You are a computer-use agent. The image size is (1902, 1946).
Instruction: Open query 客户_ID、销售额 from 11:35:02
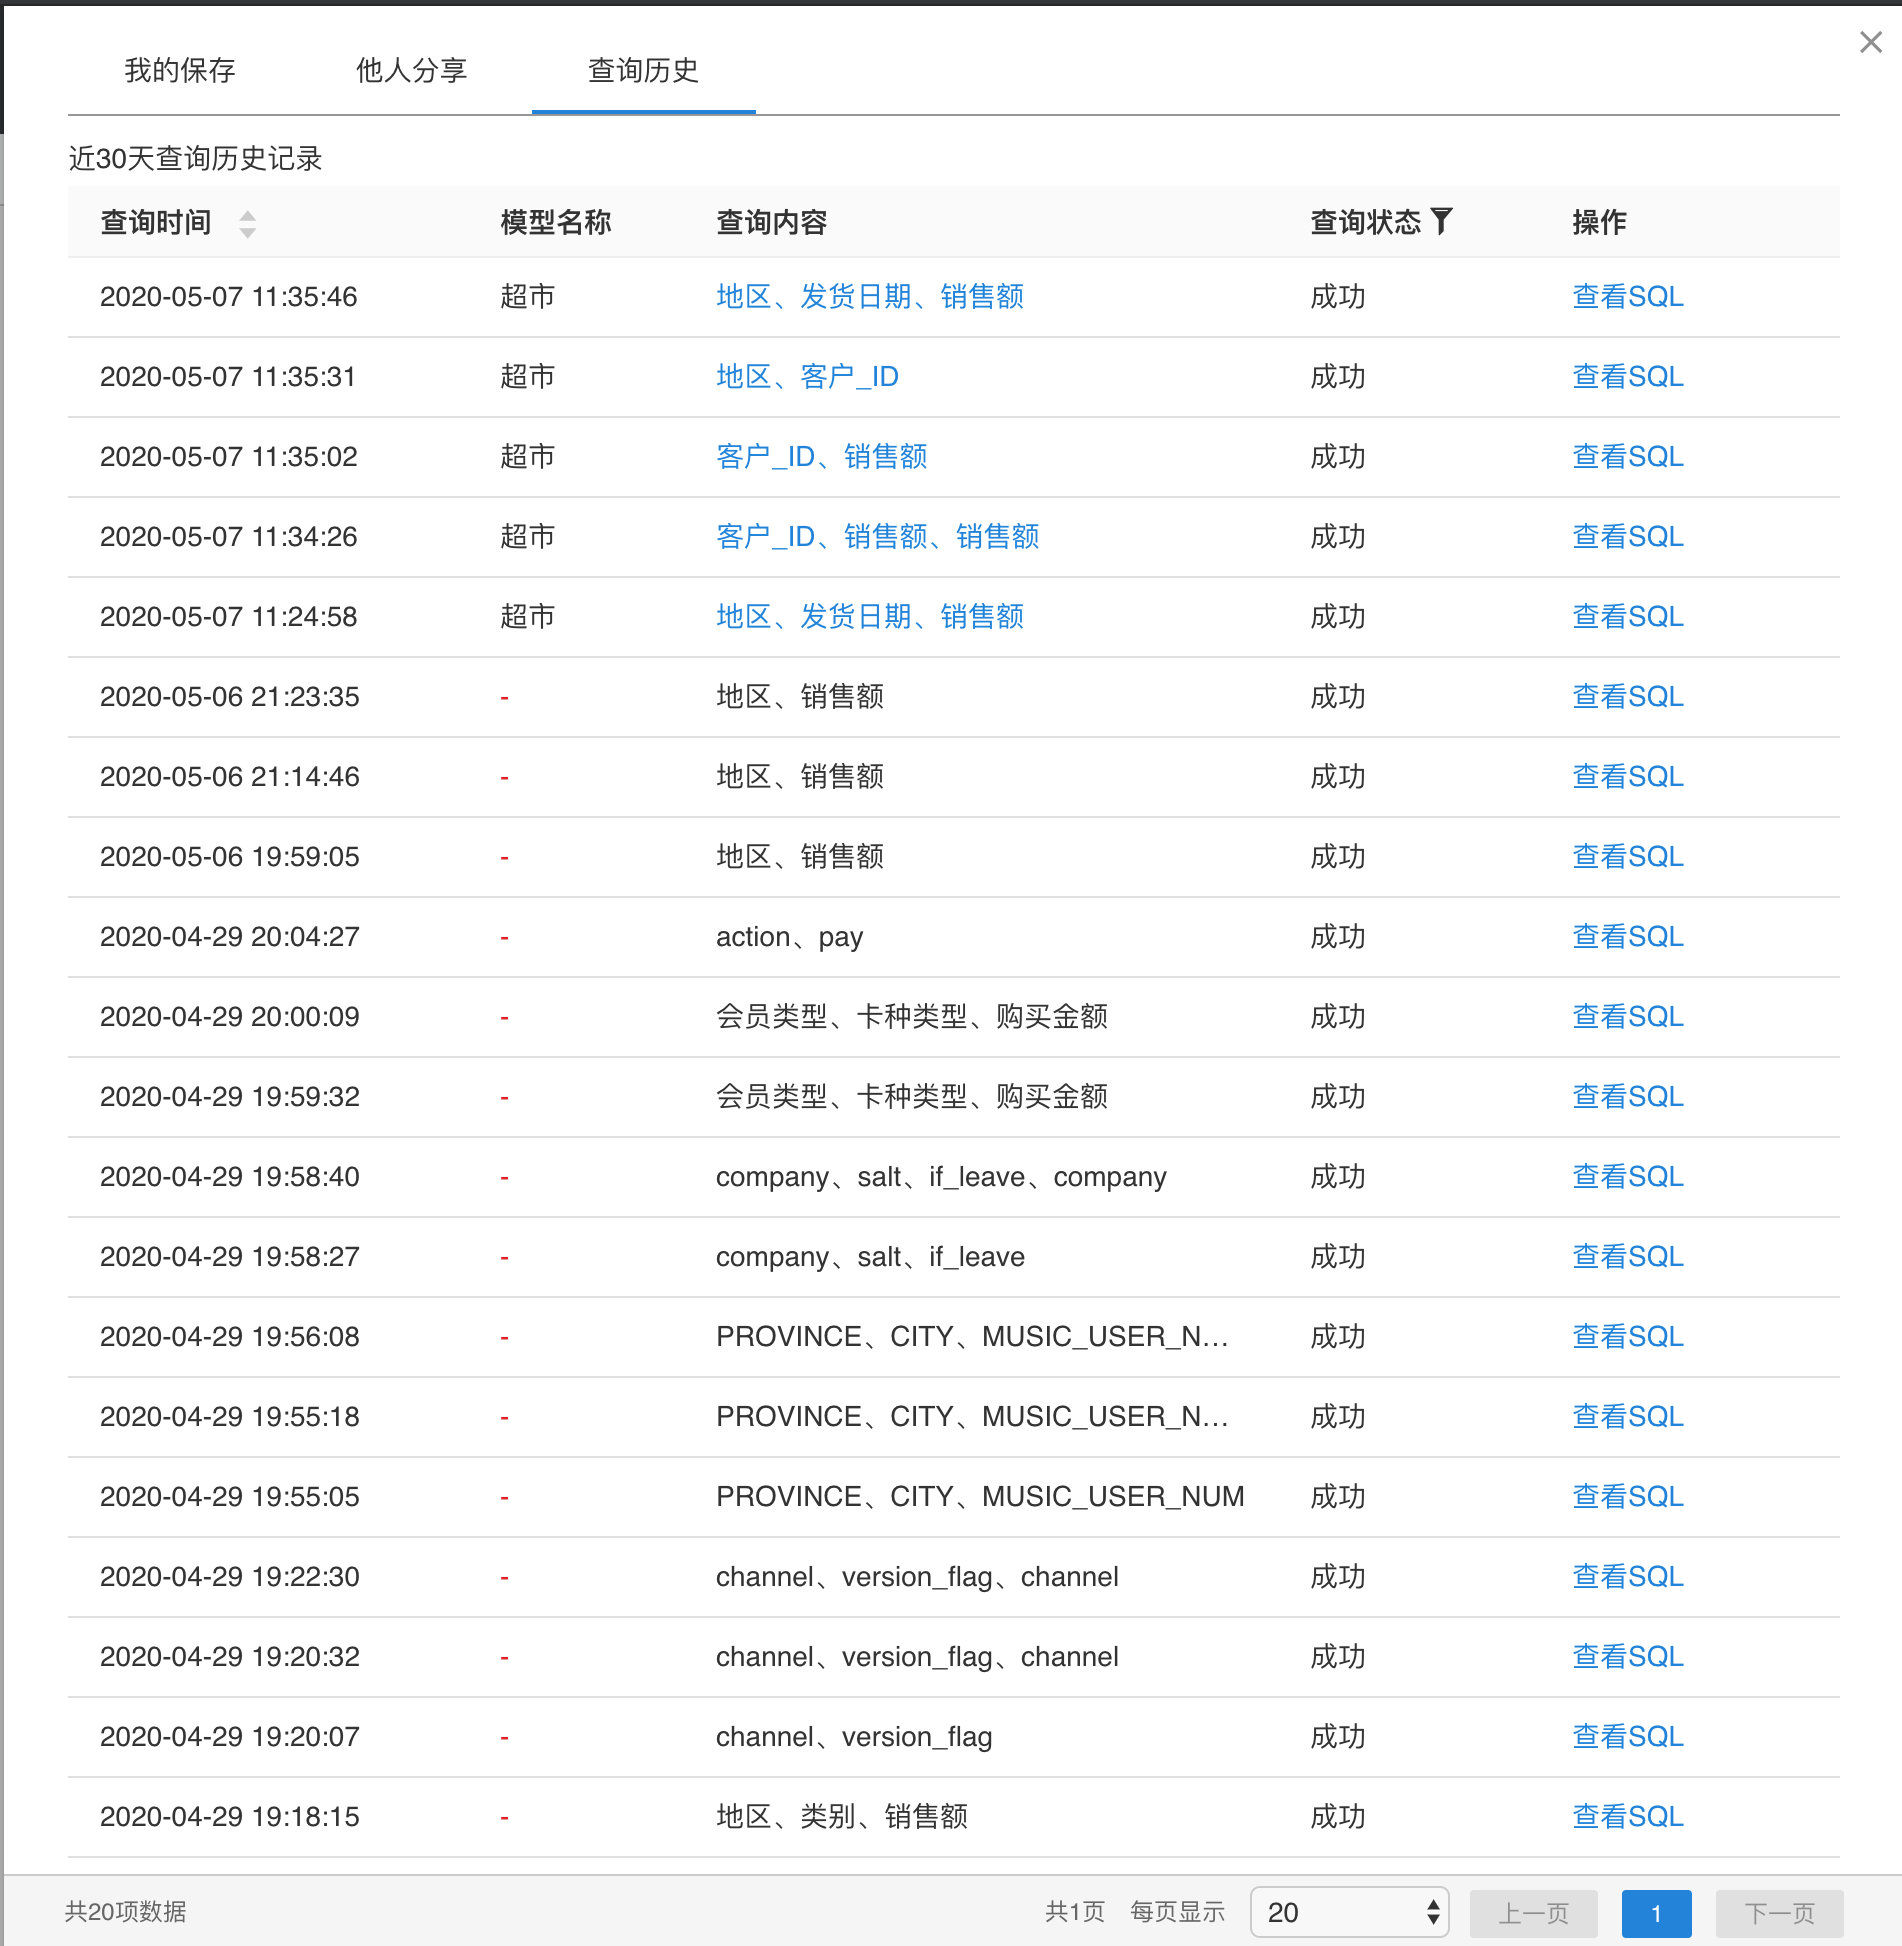(822, 457)
